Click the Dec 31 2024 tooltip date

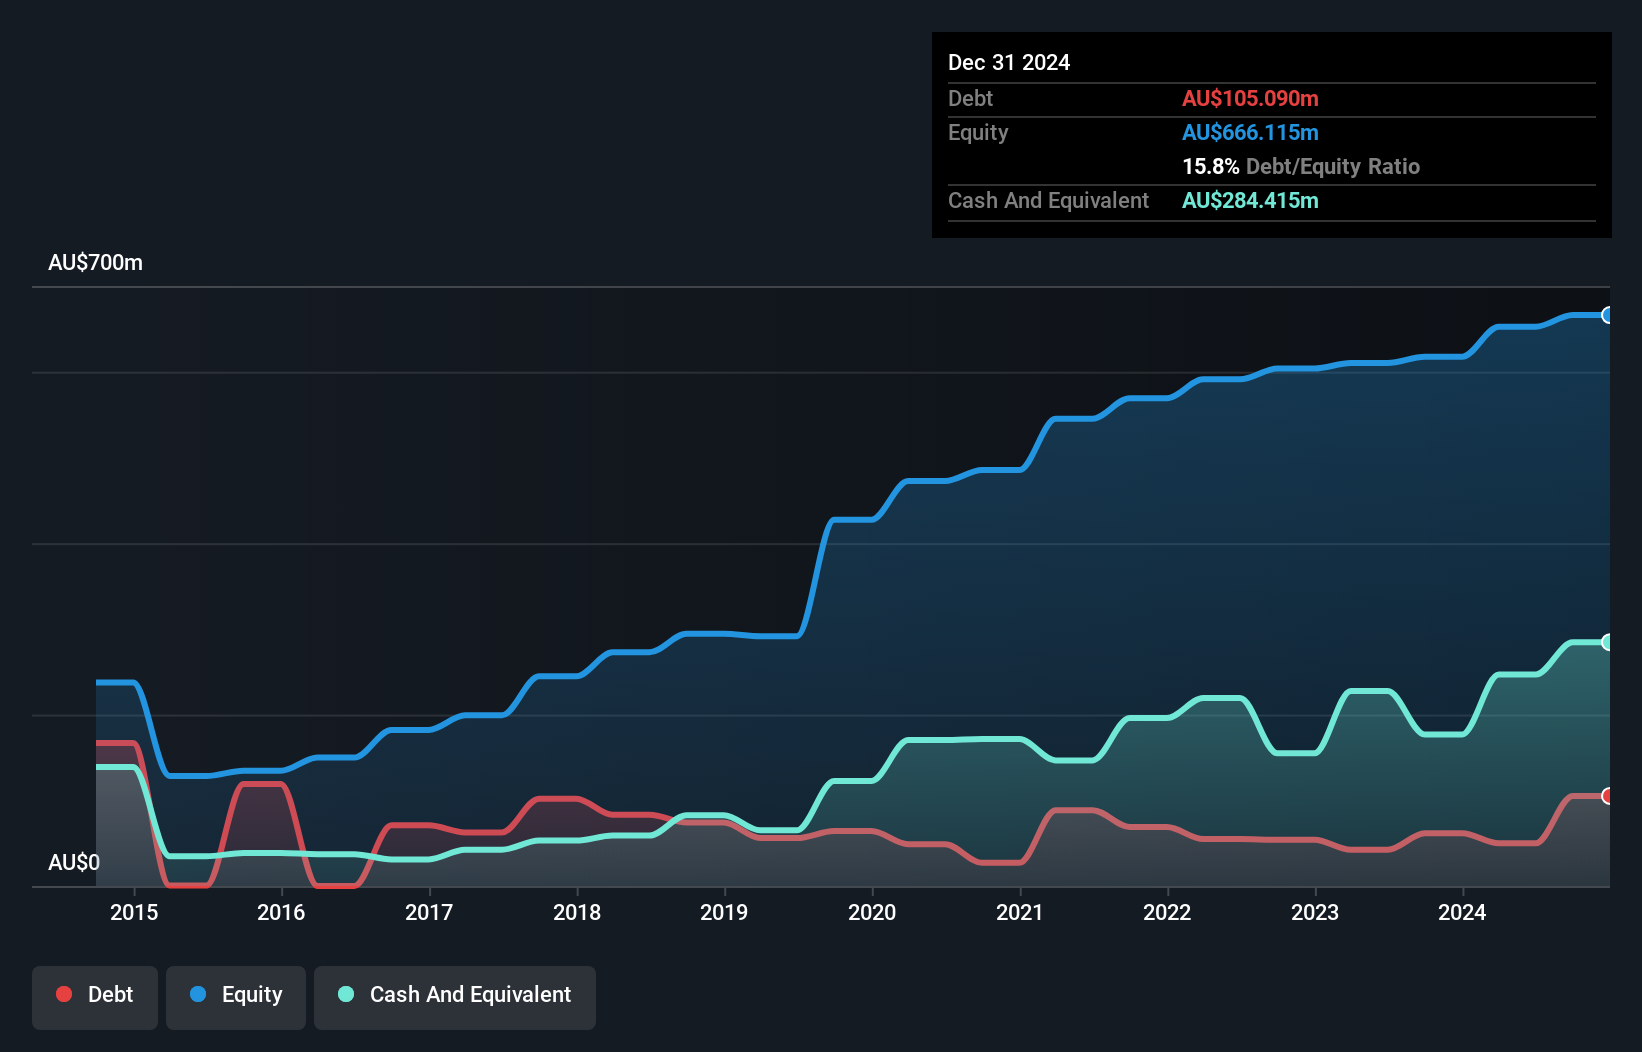(x=1009, y=63)
